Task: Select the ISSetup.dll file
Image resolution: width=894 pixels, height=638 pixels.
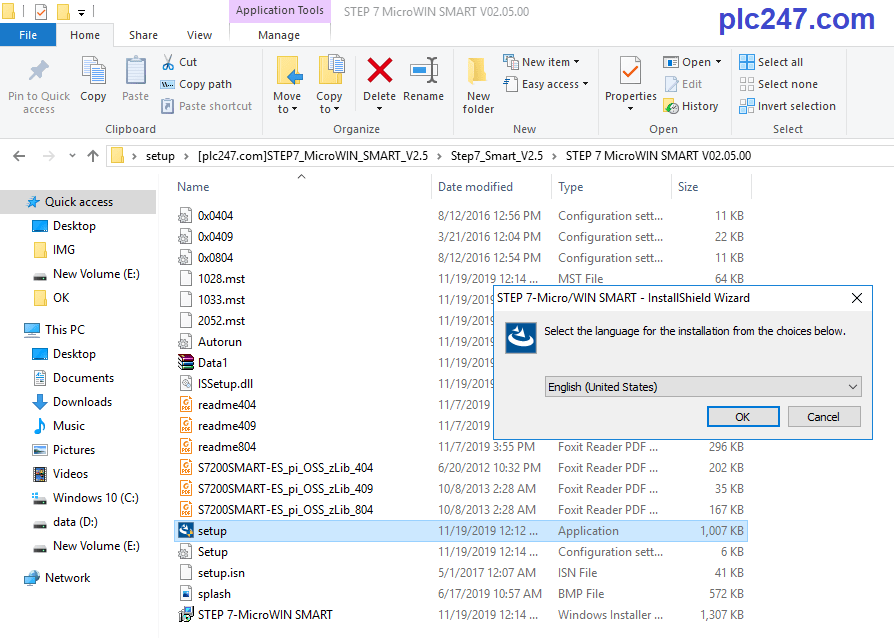Action: [x=225, y=384]
